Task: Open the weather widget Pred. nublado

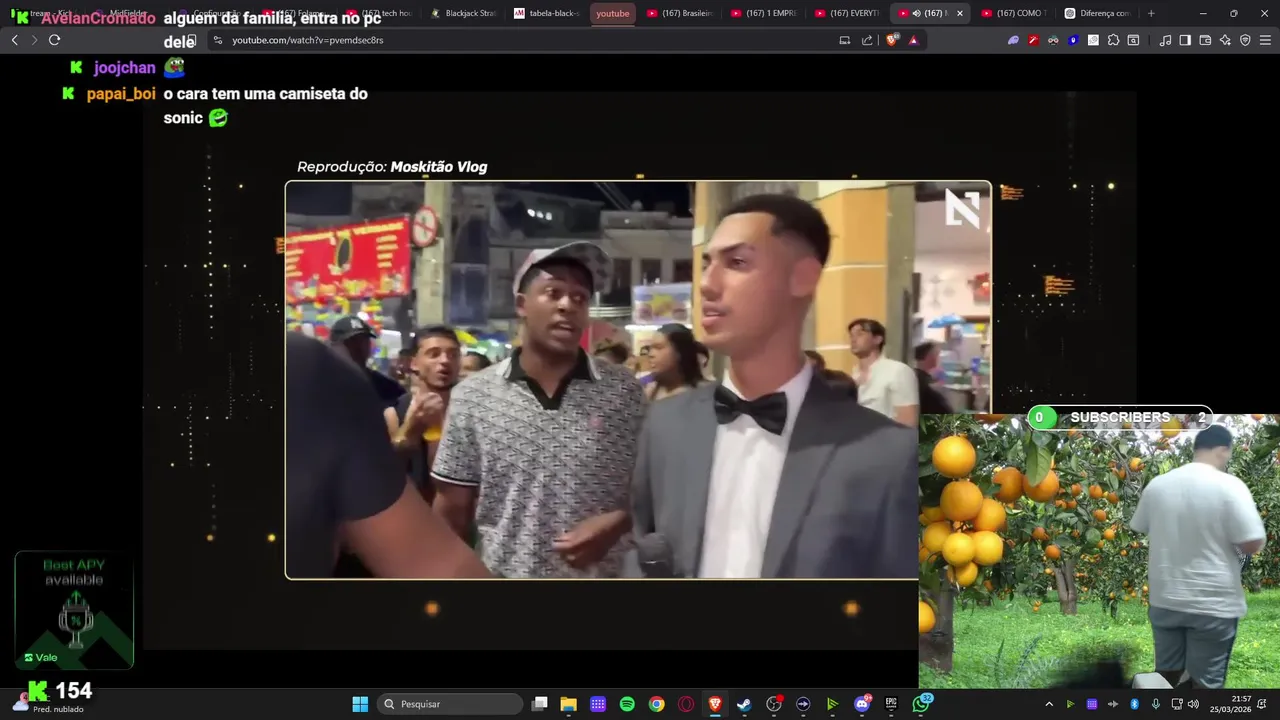Action: [x=50, y=704]
